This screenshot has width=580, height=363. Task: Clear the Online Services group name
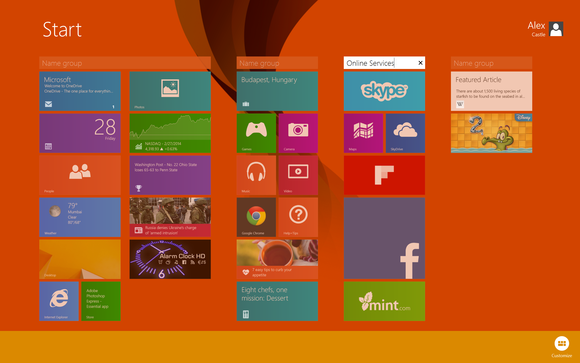pos(420,63)
